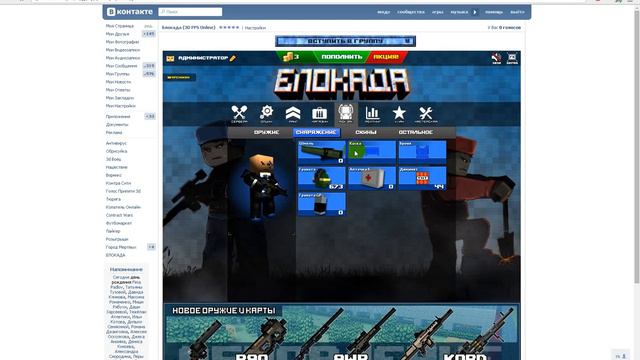
Task: Switch to the Скины tab
Action: click(366, 132)
